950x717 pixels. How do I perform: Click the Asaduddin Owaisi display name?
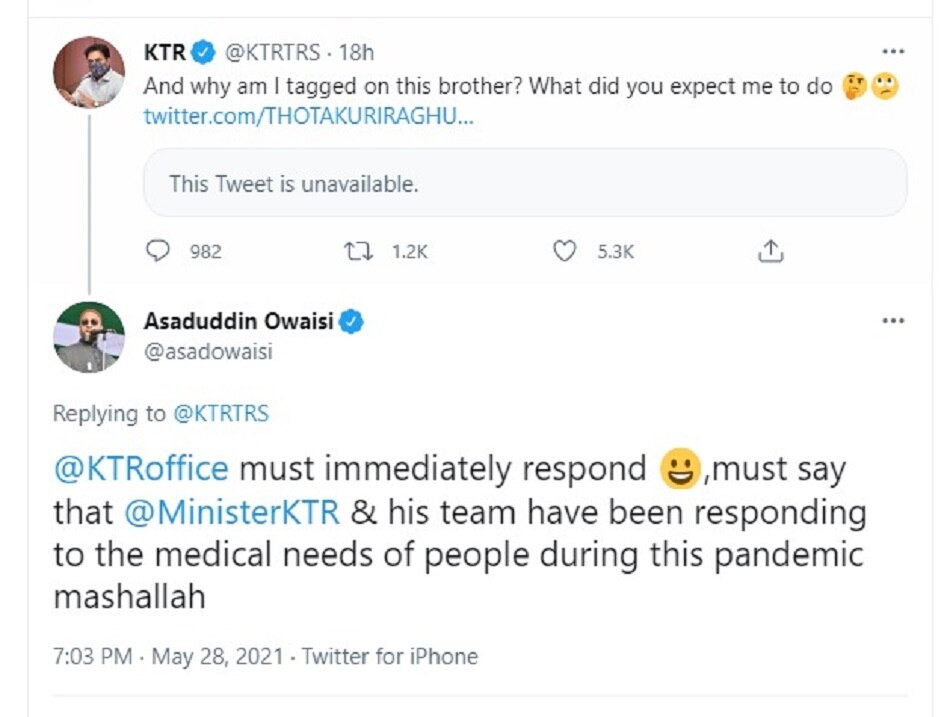coord(238,322)
